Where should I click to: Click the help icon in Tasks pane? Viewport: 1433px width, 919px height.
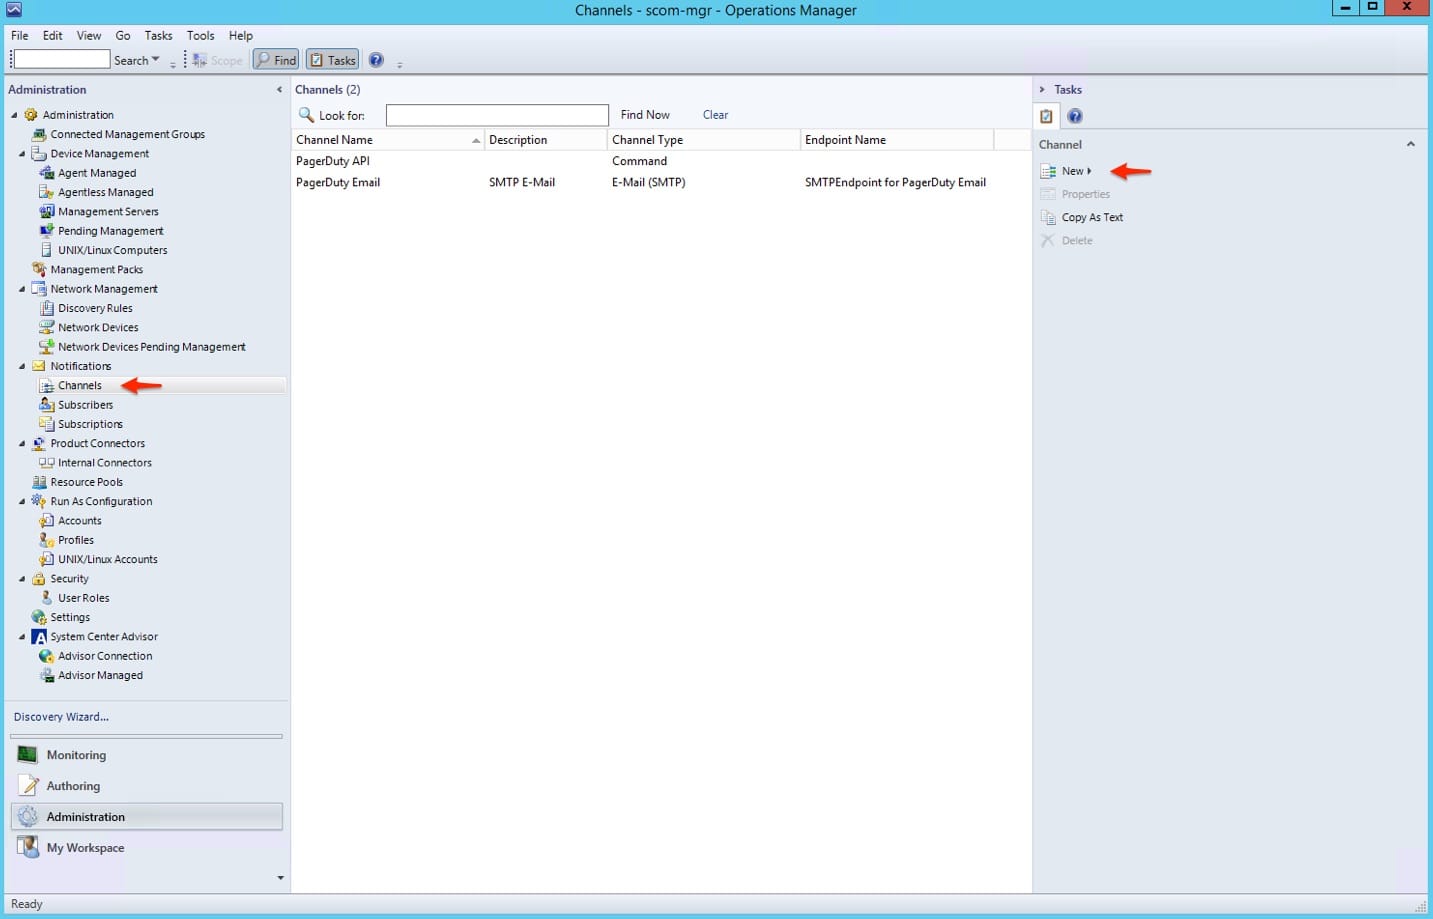tap(1075, 116)
